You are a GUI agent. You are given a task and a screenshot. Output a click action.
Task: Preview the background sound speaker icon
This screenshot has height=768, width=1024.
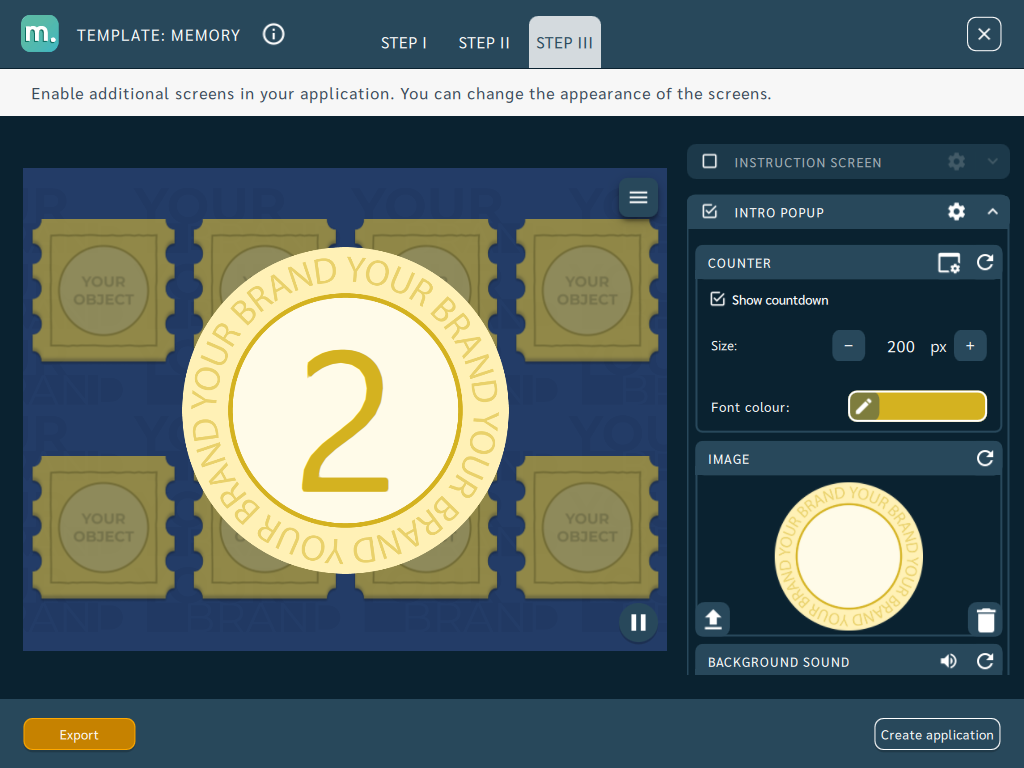click(948, 662)
